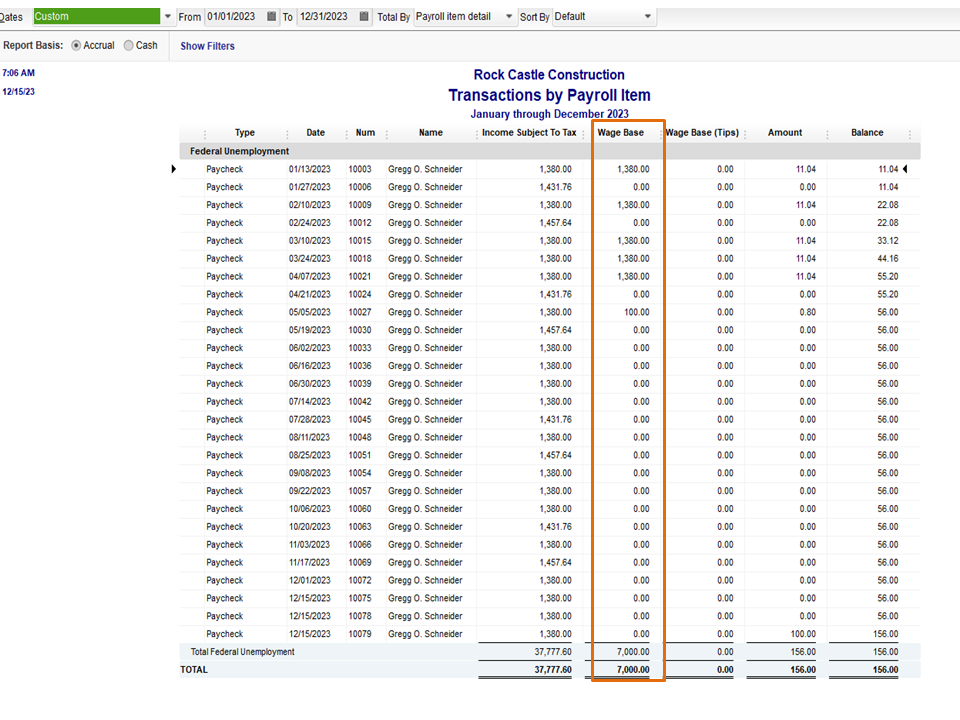Expand the Dates range dropdown showing Custom

pos(167,17)
